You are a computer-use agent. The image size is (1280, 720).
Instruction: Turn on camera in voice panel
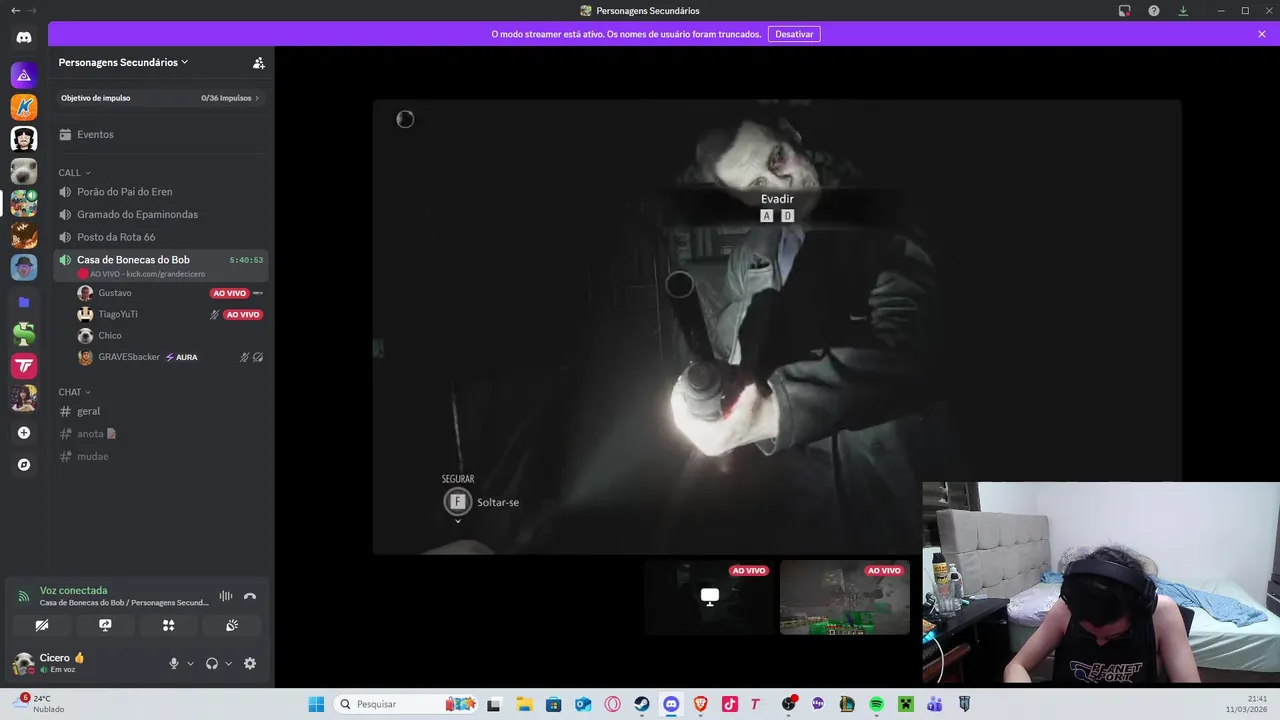coord(41,625)
